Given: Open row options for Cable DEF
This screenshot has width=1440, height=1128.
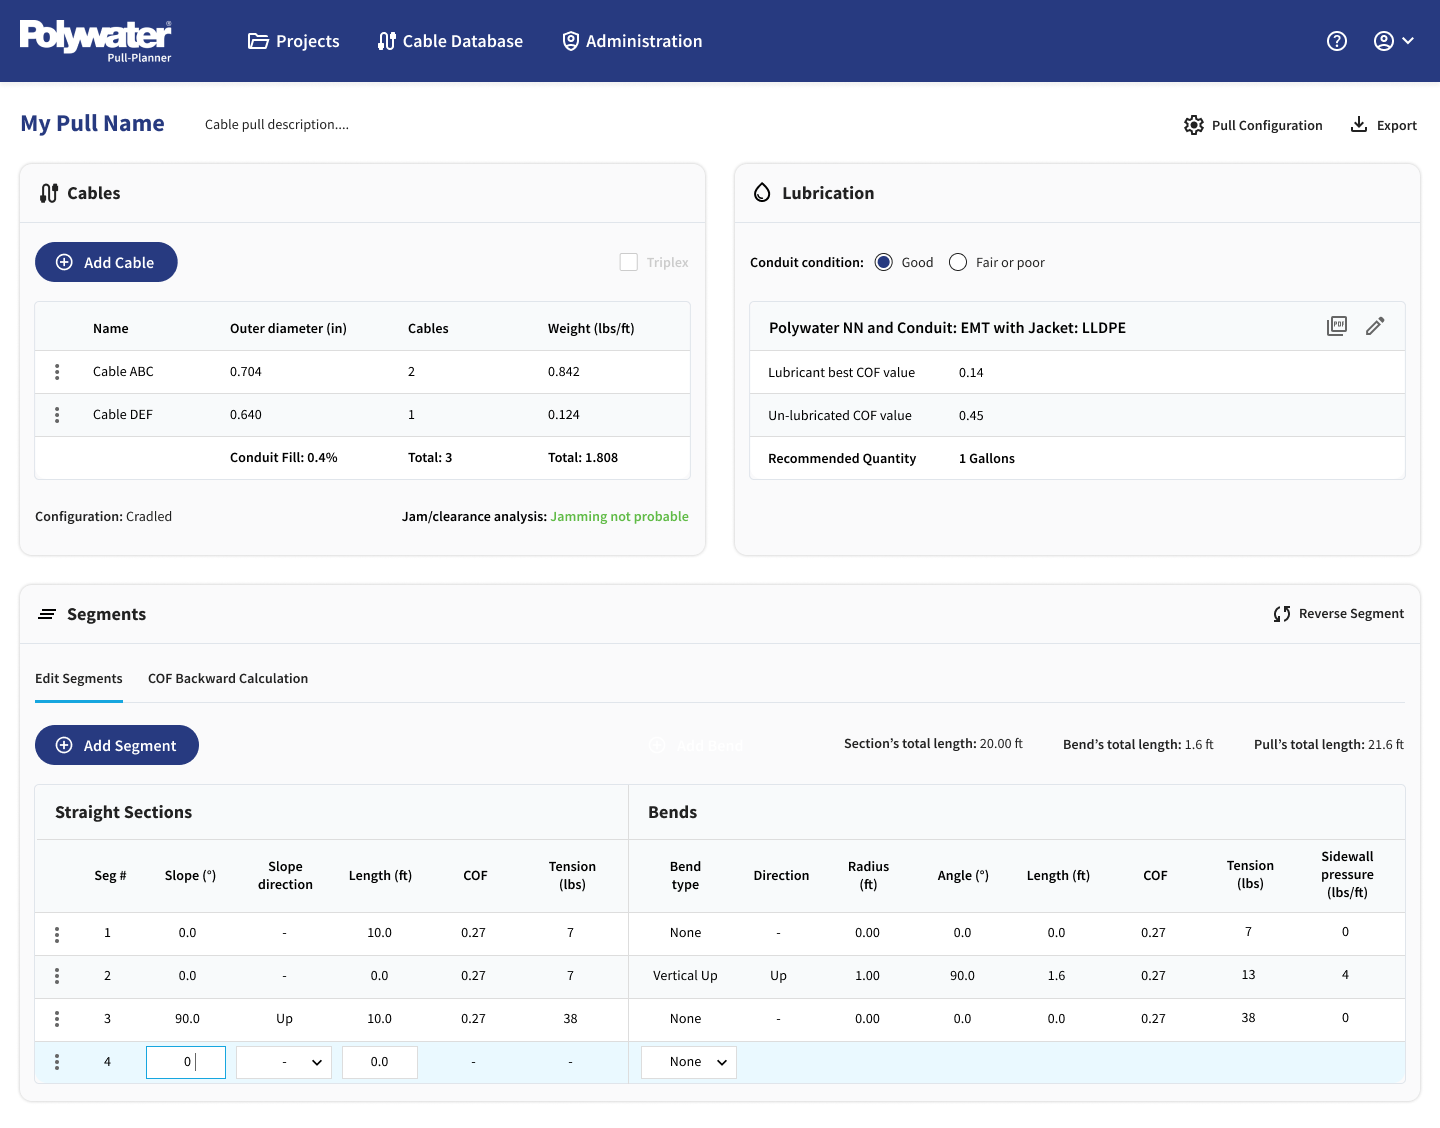Looking at the screenshot, I should 57,415.
